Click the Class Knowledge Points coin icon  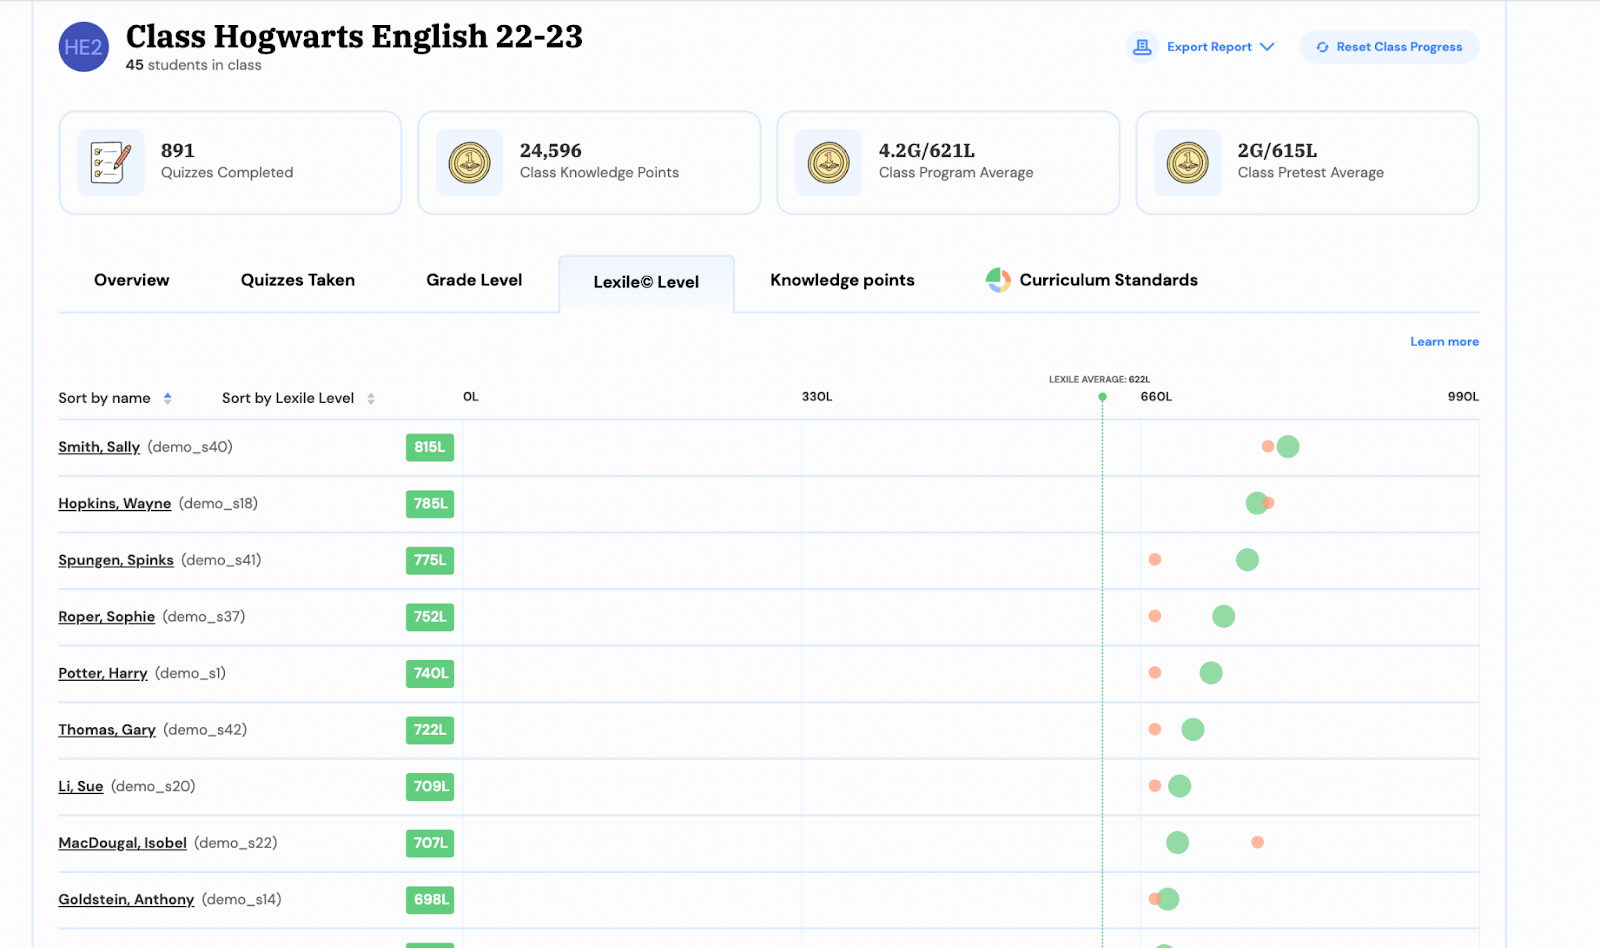click(469, 162)
